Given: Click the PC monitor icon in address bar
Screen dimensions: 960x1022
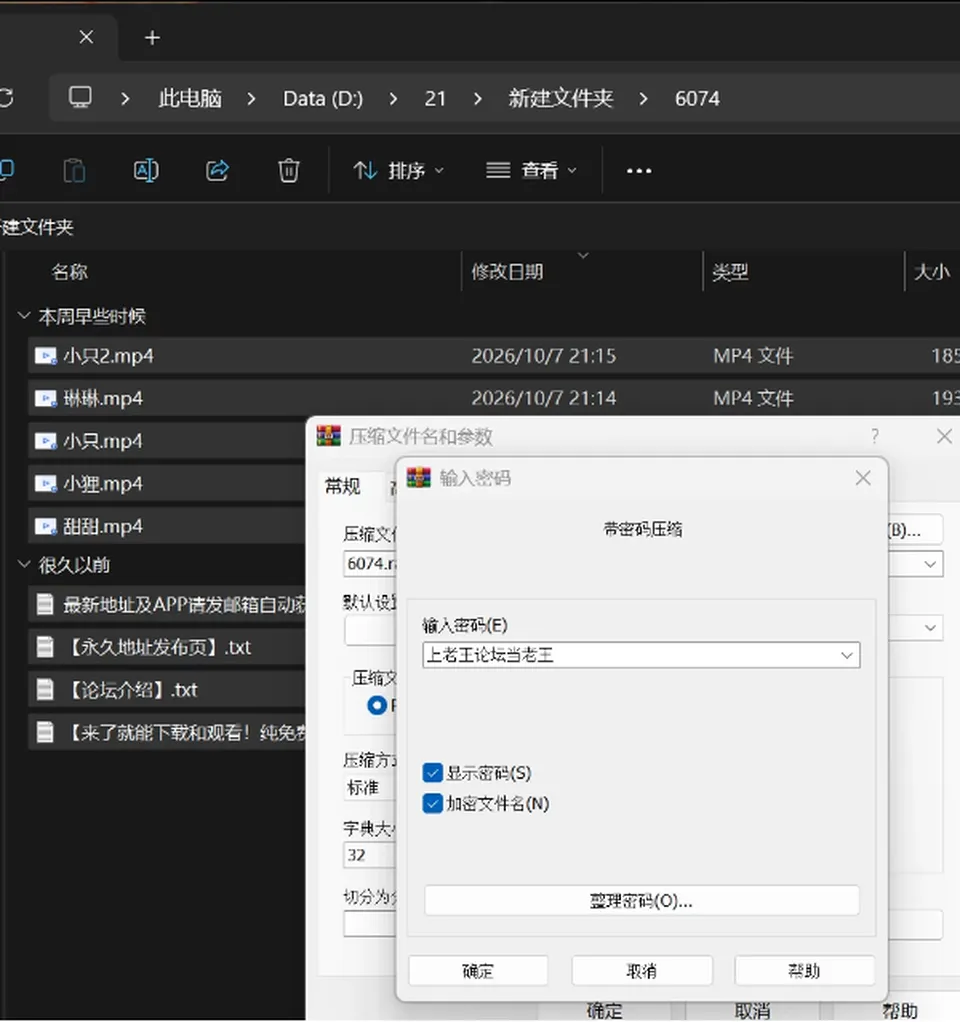Looking at the screenshot, I should [x=80, y=98].
